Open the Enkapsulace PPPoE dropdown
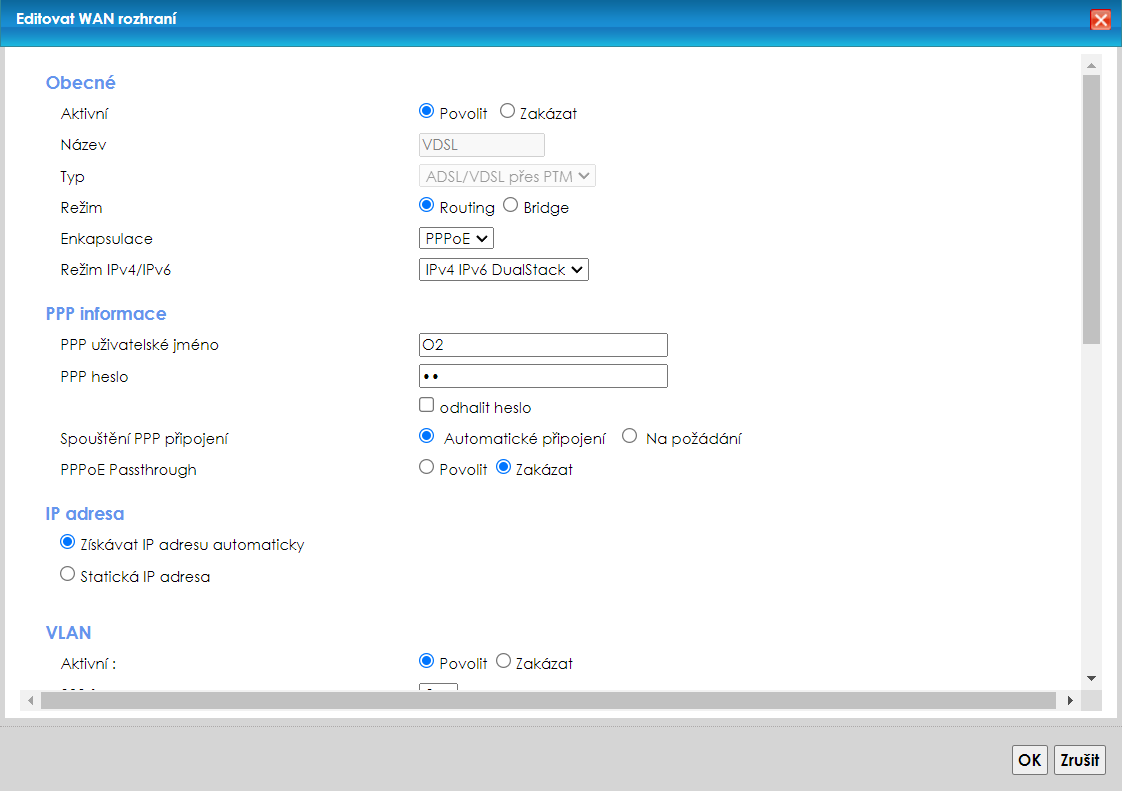This screenshot has width=1122, height=791. point(456,239)
